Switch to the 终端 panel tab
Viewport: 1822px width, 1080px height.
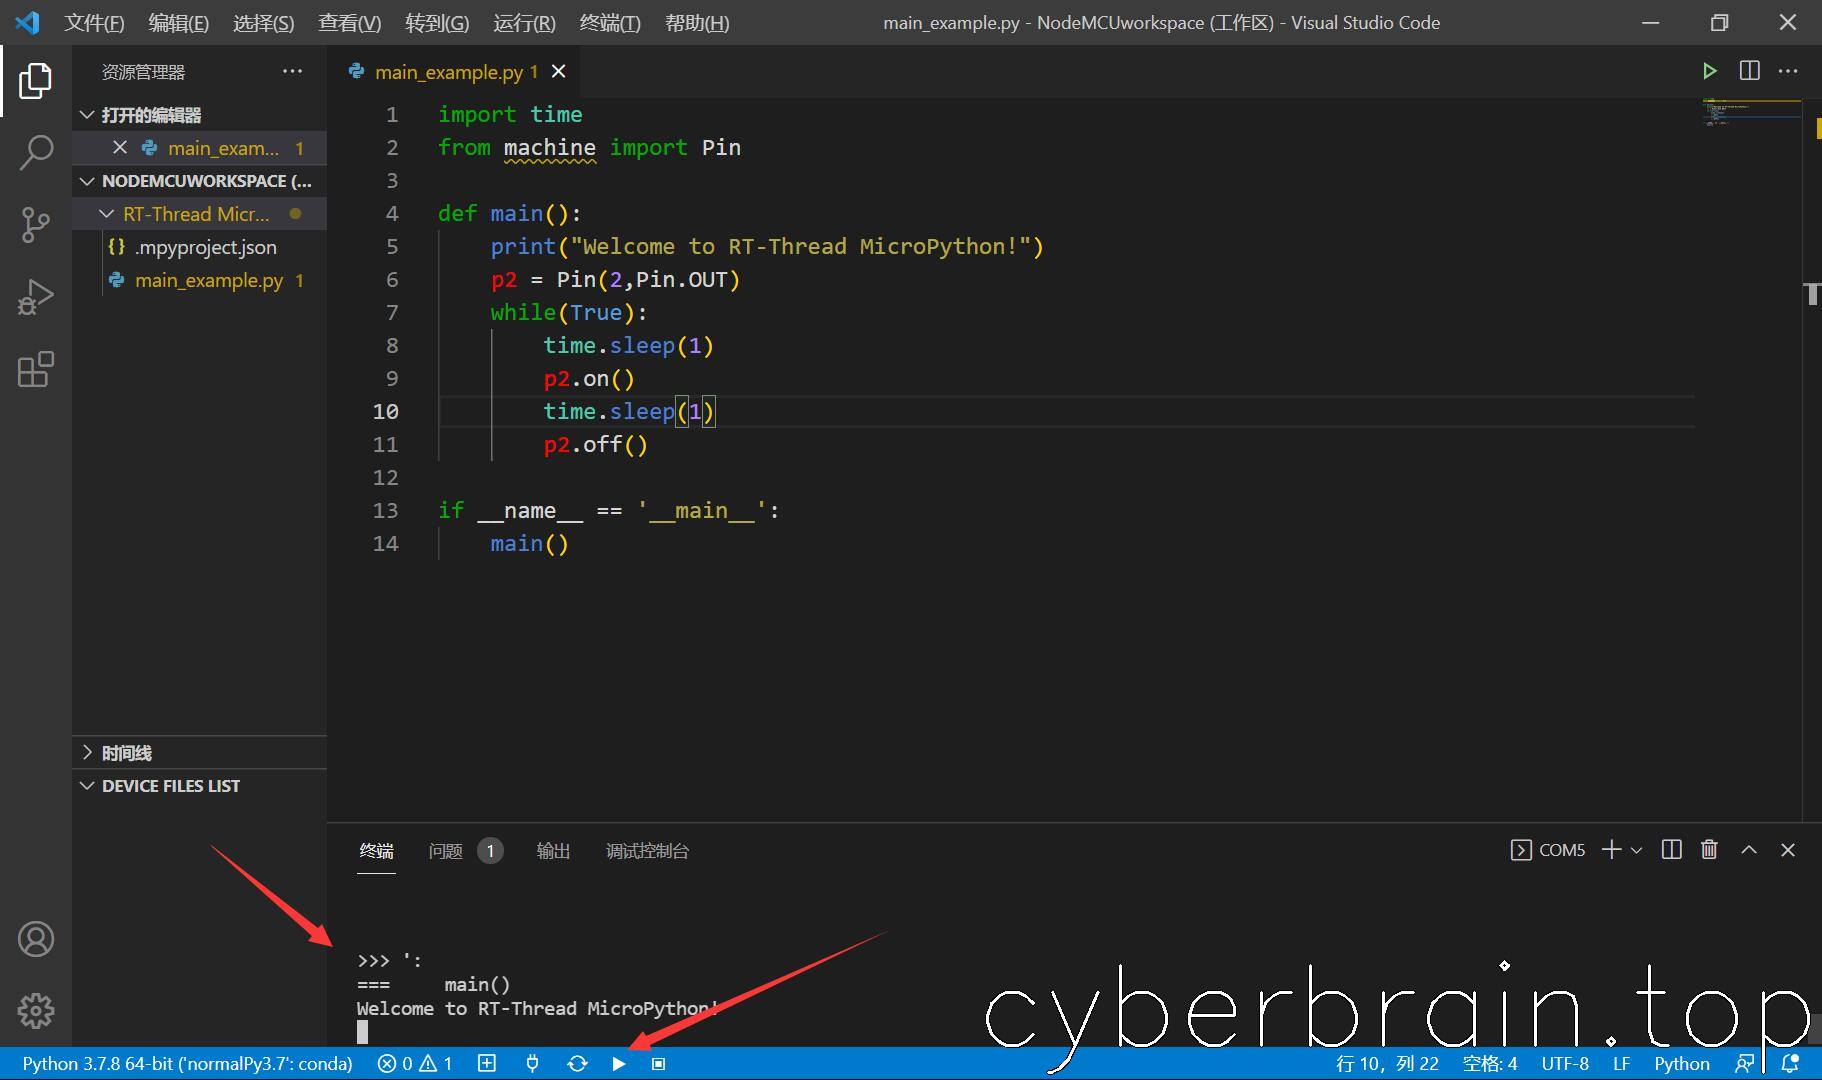coord(377,851)
